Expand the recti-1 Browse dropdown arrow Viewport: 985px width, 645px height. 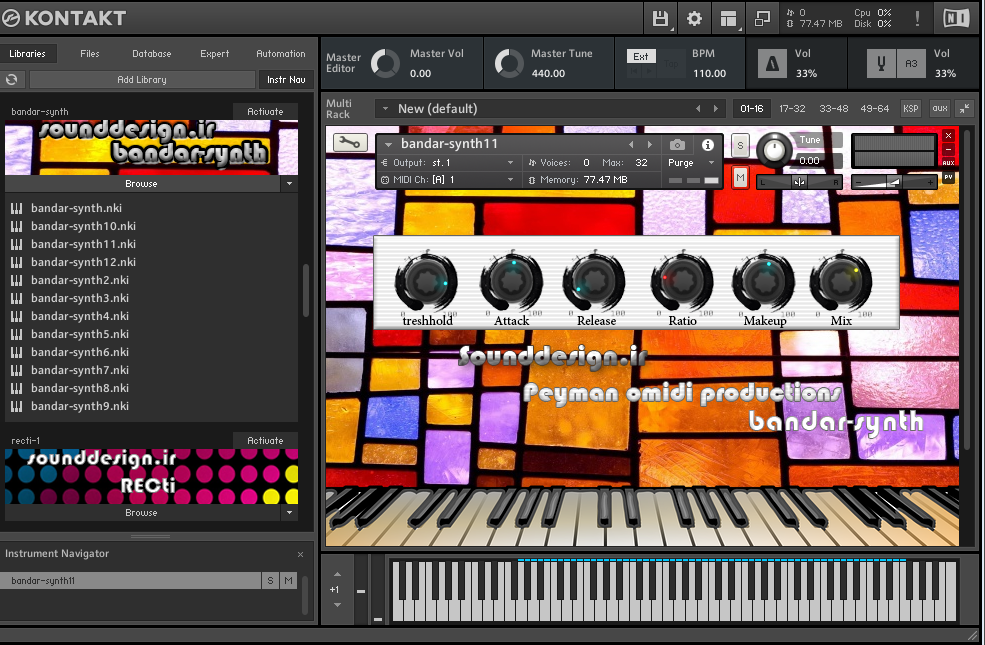pyautogui.click(x=289, y=512)
